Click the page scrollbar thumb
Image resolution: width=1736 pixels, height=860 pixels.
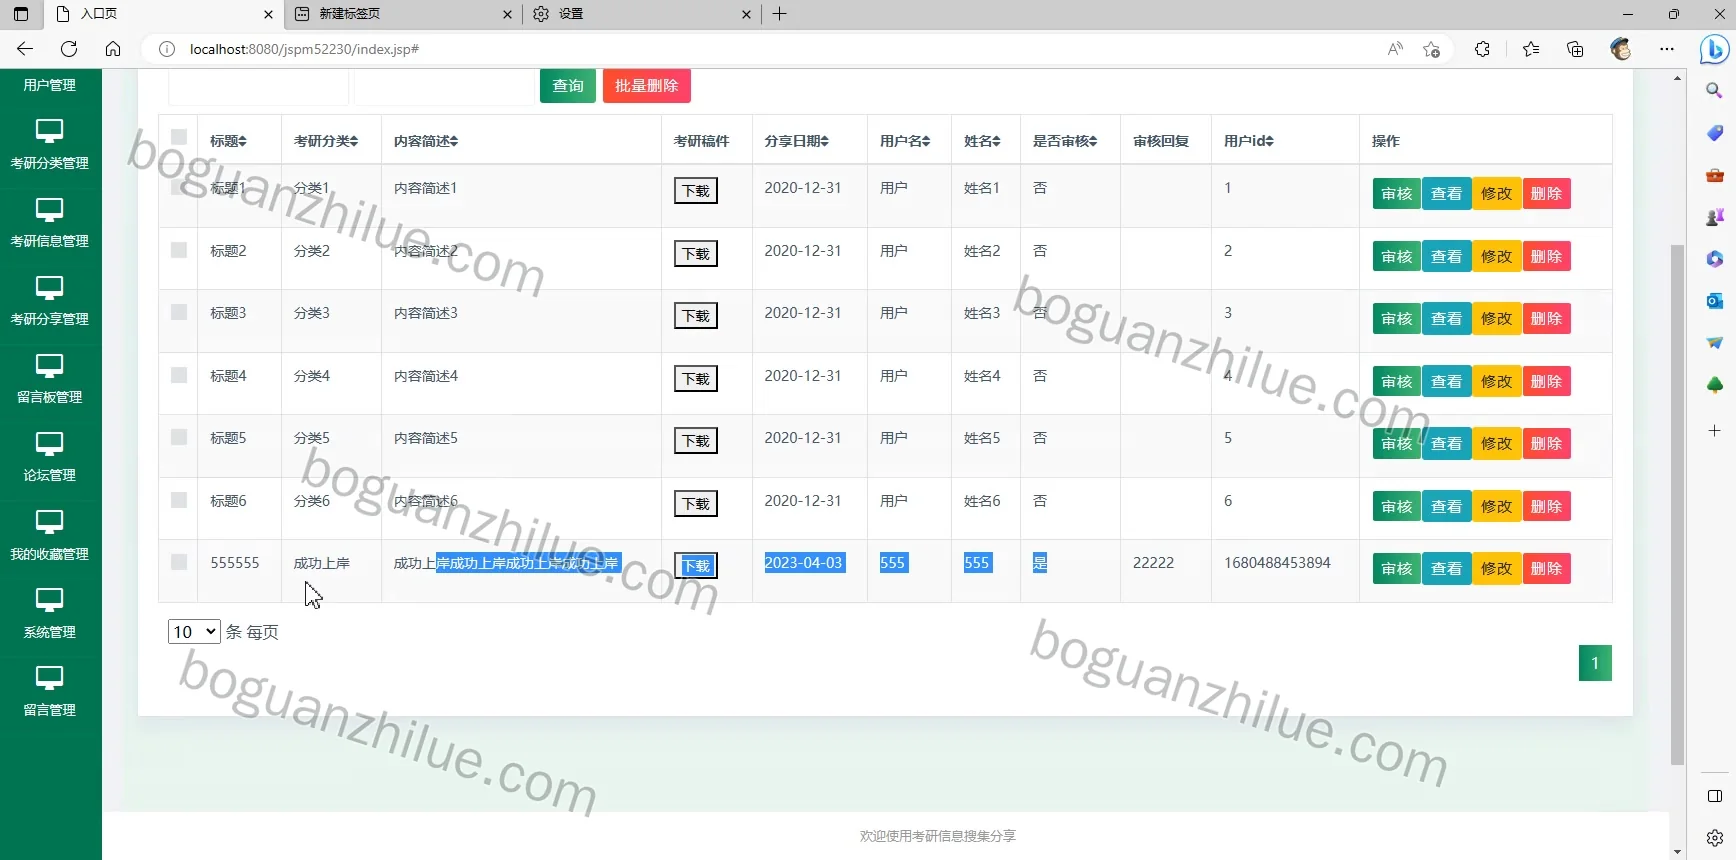click(x=1677, y=505)
